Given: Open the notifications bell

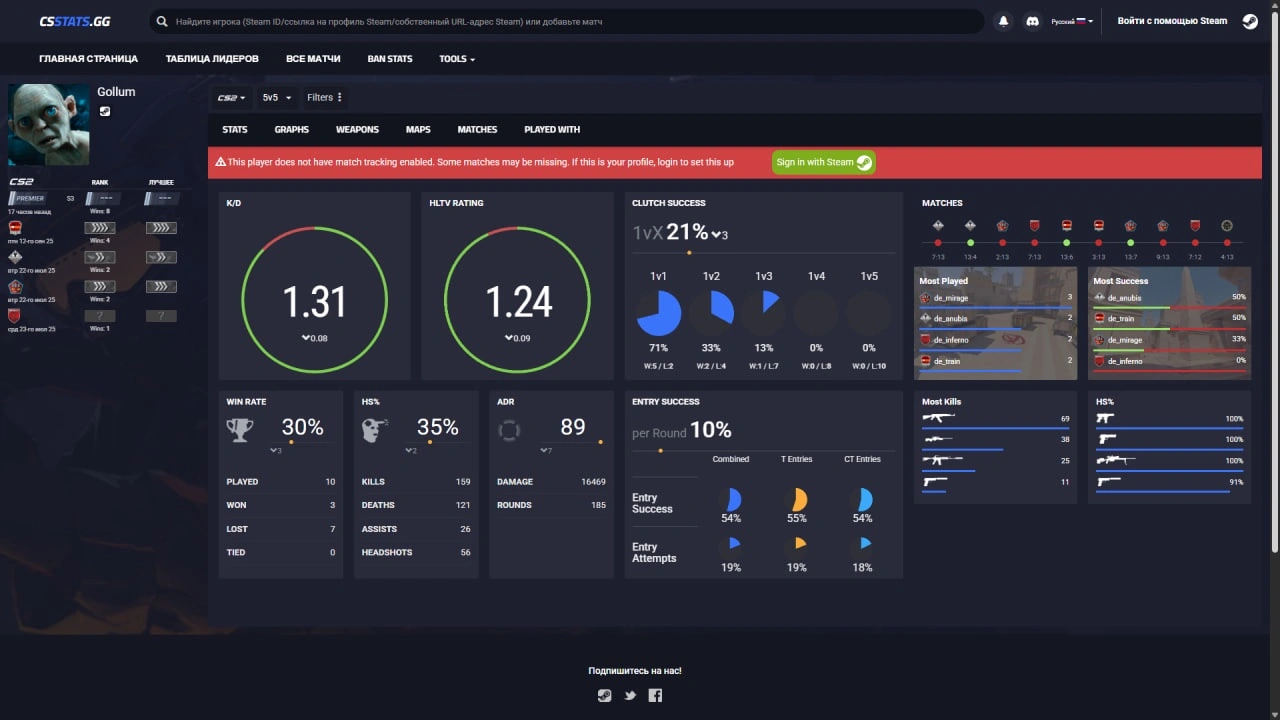Looking at the screenshot, I should point(1003,21).
